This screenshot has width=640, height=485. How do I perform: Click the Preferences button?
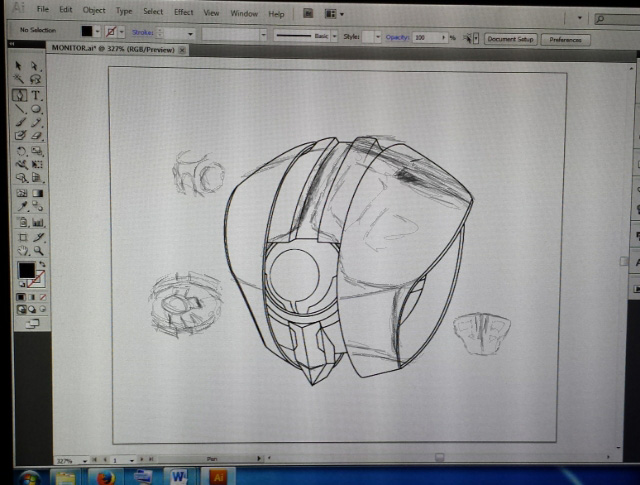coord(565,40)
